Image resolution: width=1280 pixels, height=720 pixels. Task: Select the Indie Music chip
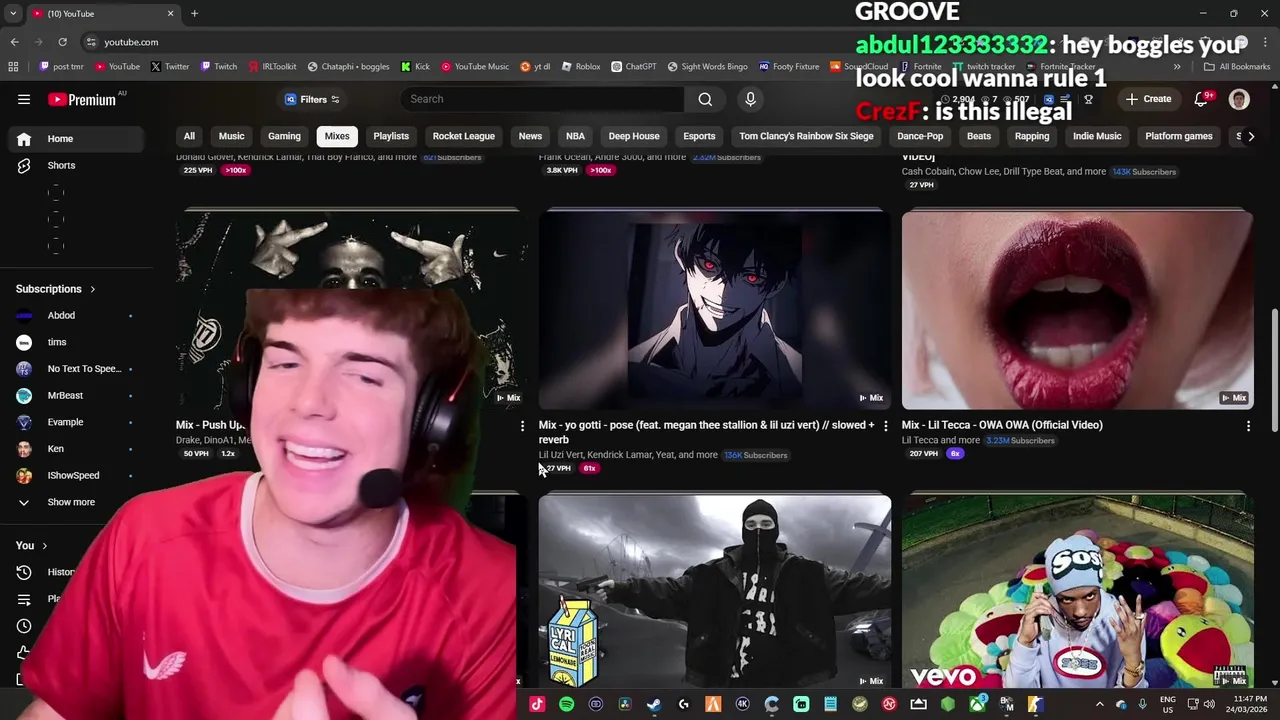click(1097, 136)
